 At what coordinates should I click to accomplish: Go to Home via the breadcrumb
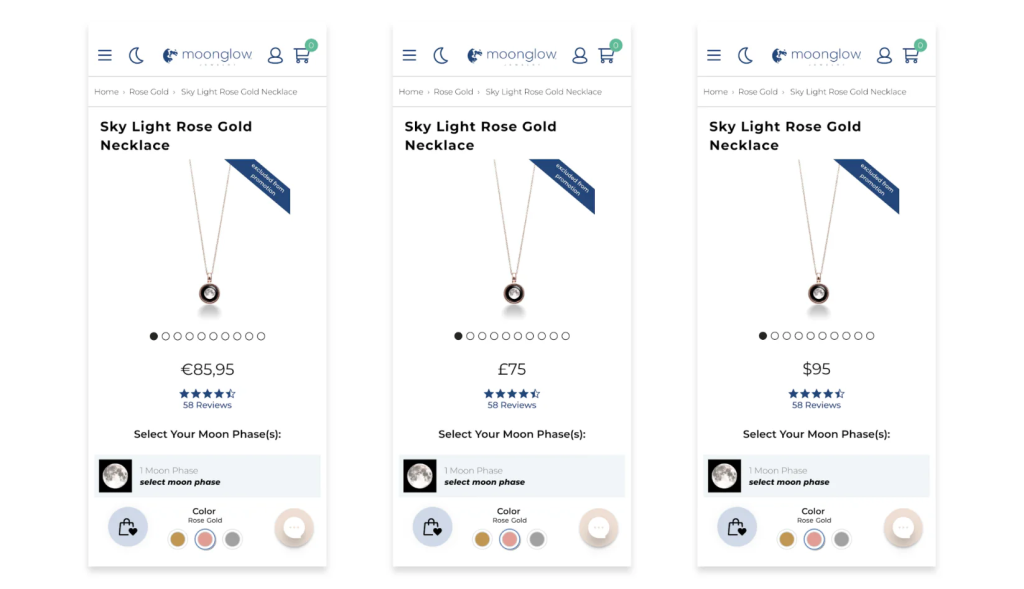106,91
